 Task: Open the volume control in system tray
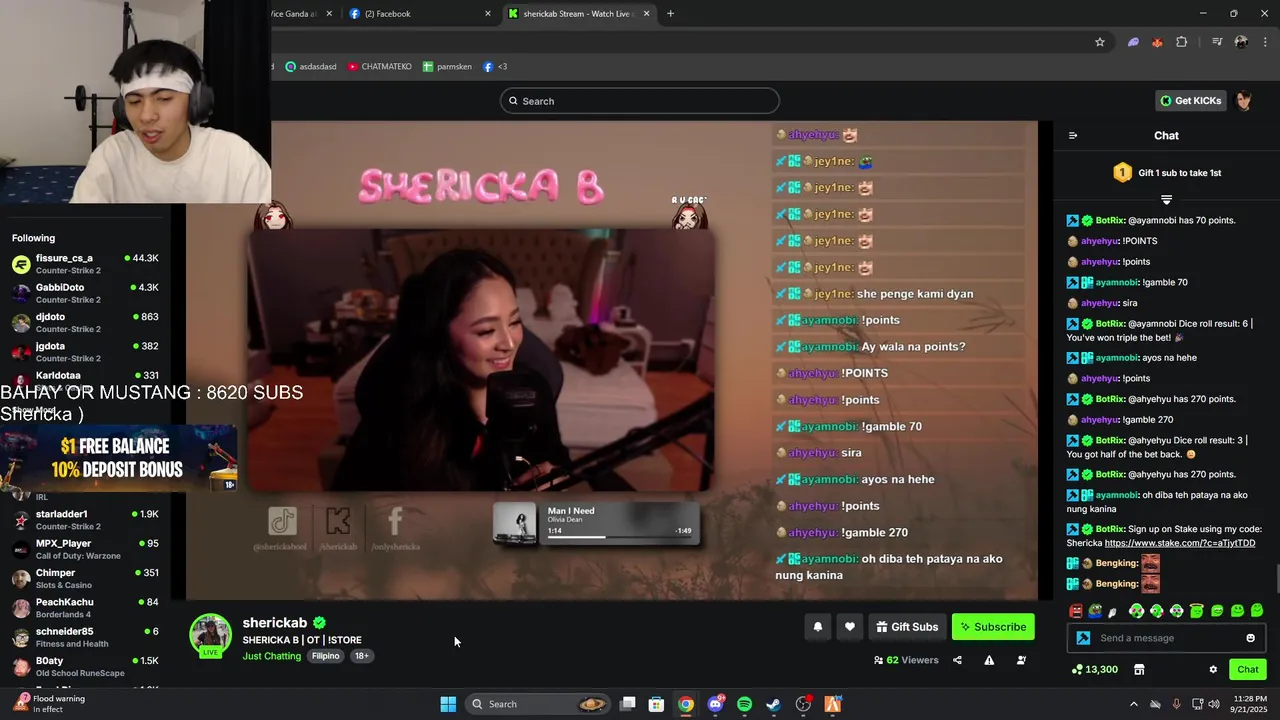click(x=1213, y=704)
